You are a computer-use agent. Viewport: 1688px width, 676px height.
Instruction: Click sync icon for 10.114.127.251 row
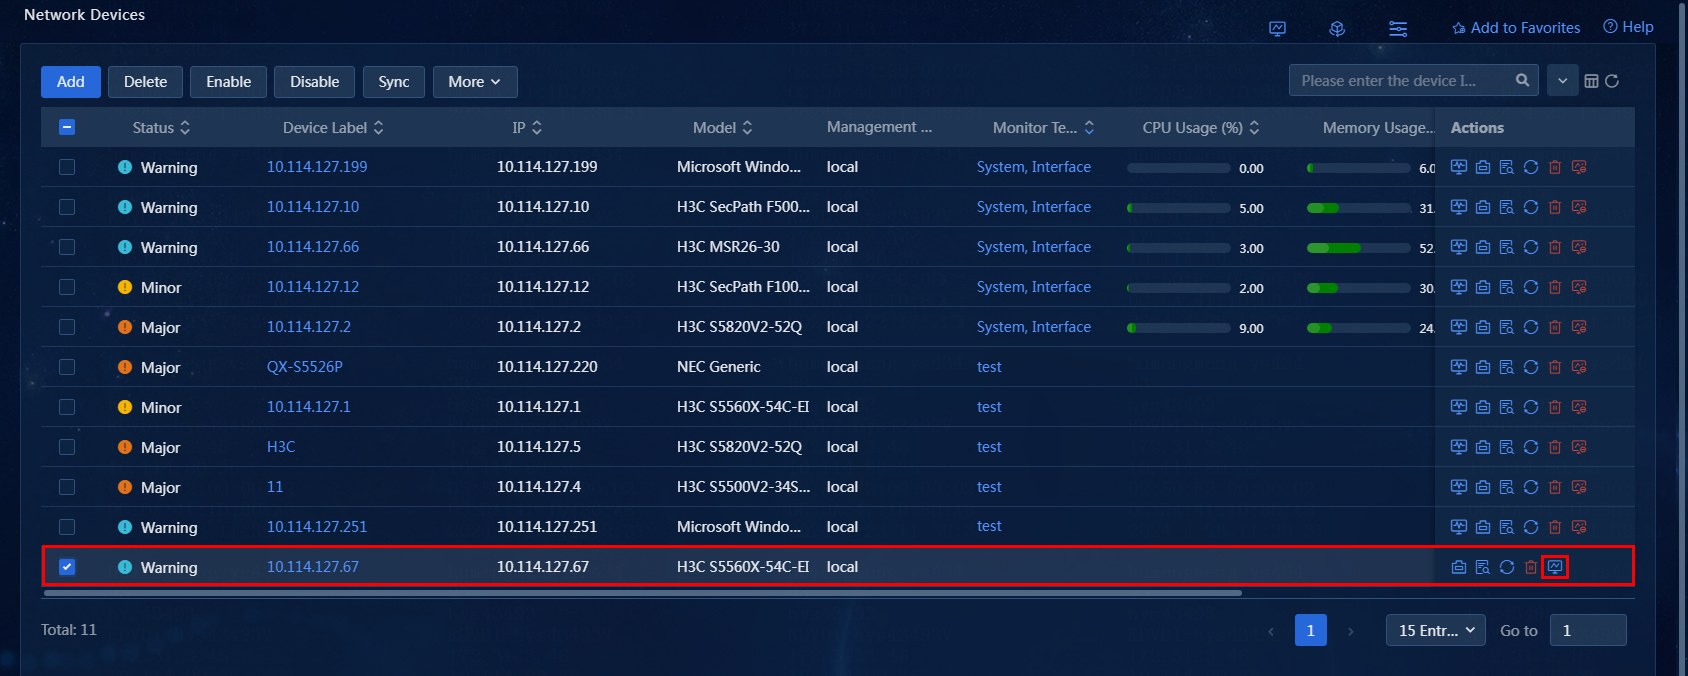(x=1531, y=527)
